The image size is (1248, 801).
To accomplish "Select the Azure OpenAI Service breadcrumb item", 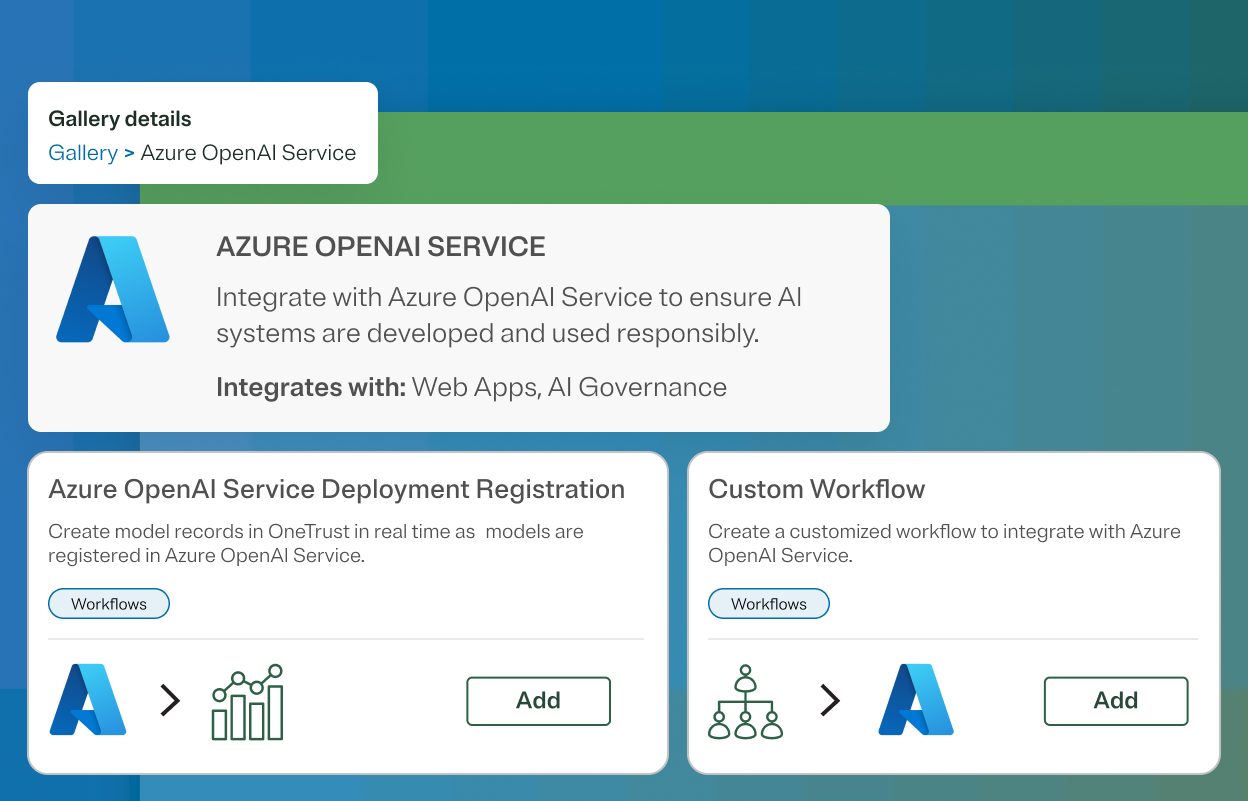I will [248, 152].
